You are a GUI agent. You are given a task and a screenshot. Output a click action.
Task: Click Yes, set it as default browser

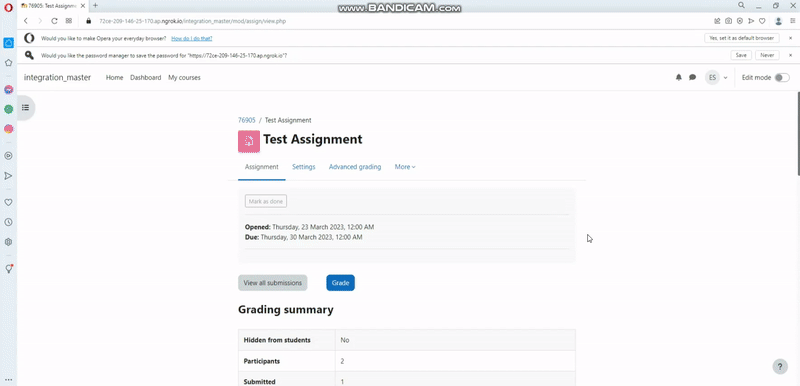point(742,38)
